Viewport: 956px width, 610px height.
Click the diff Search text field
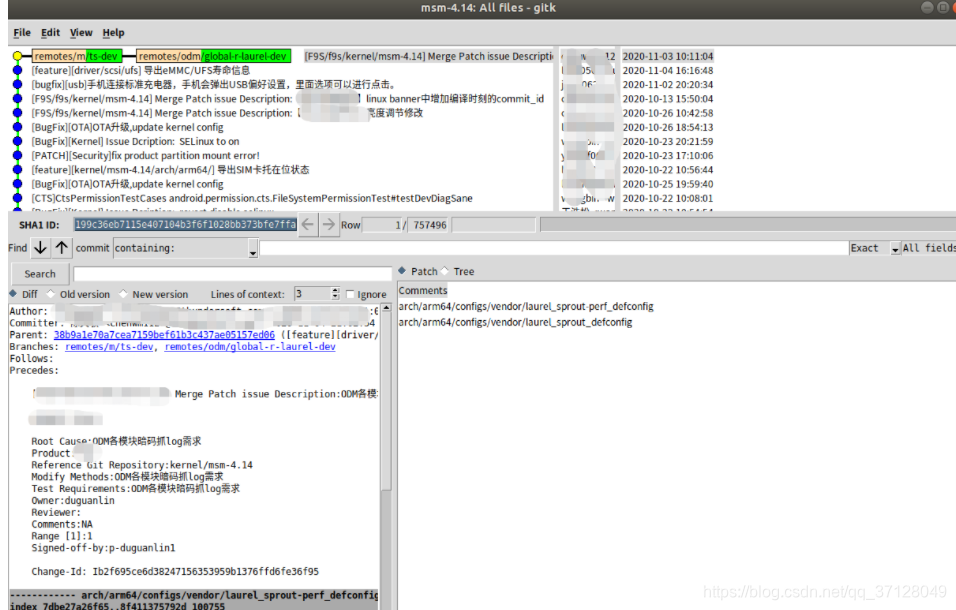click(232, 274)
